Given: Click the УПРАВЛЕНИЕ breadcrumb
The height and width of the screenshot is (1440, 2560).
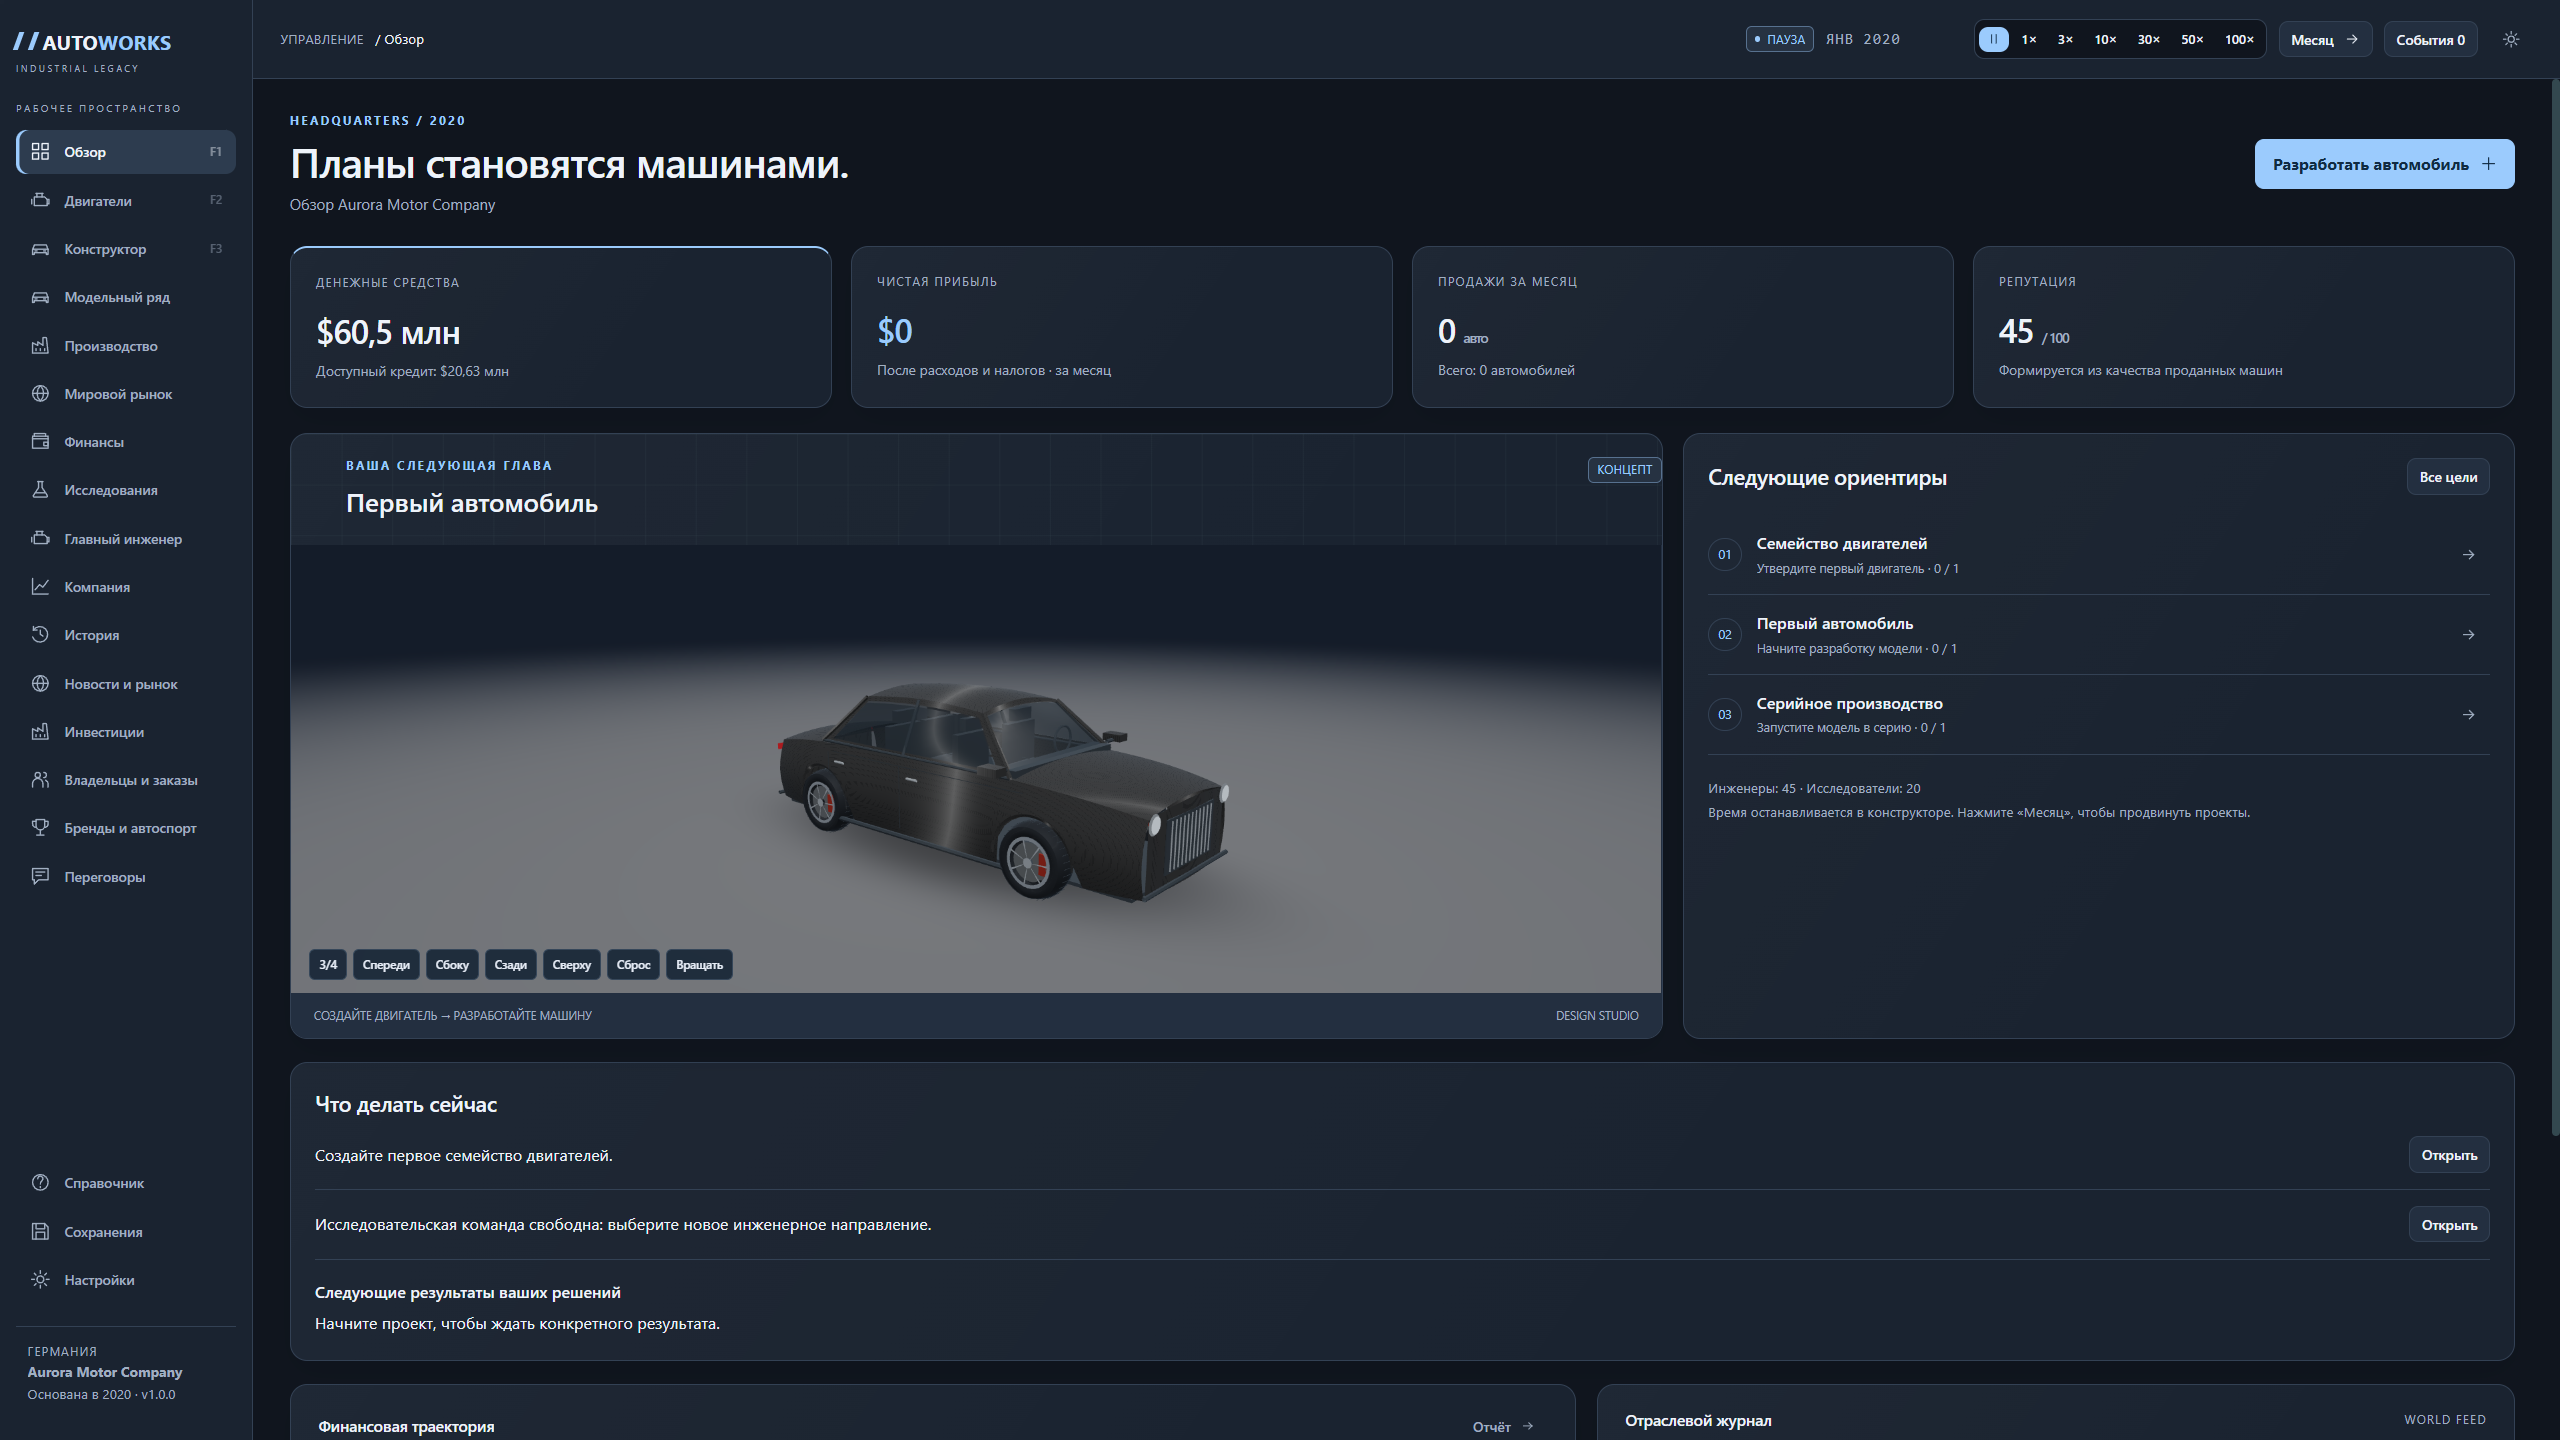Looking at the screenshot, I should [322, 40].
